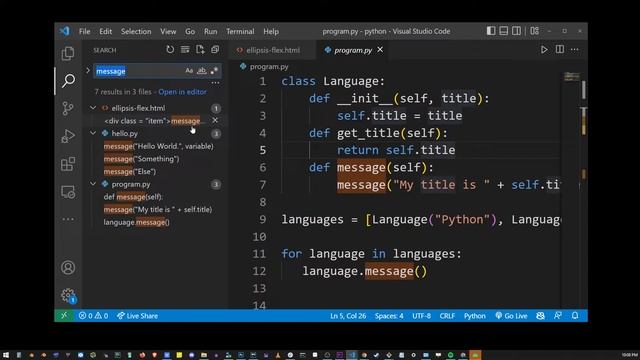Image resolution: width=640 pixels, height=360 pixels.
Task: Show errors and warnings panel
Action: [x=93, y=316]
